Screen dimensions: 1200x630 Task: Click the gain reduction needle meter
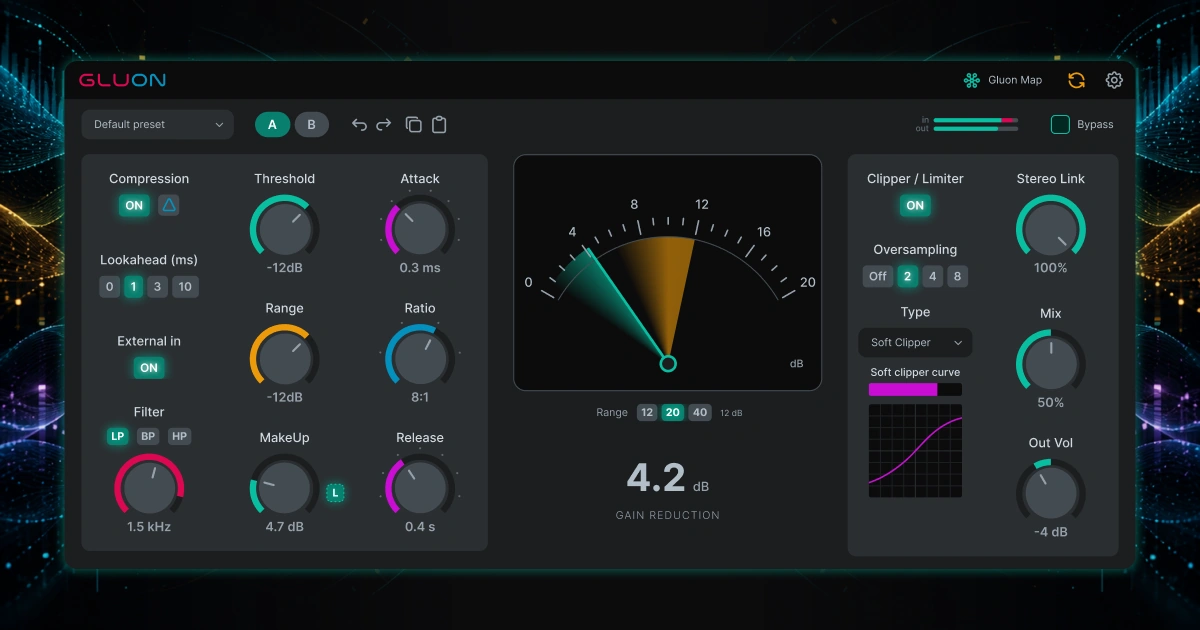click(667, 272)
